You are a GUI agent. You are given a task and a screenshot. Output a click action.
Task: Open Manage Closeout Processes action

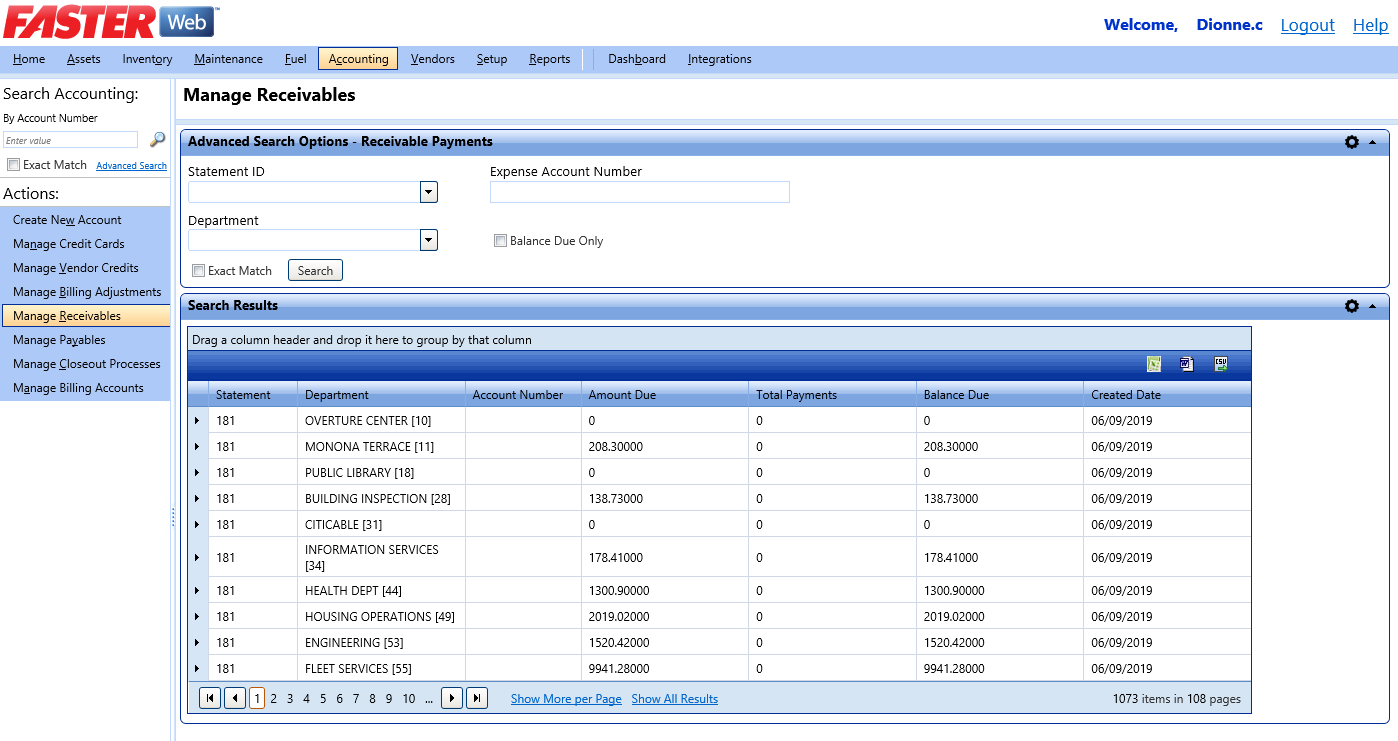pos(86,364)
